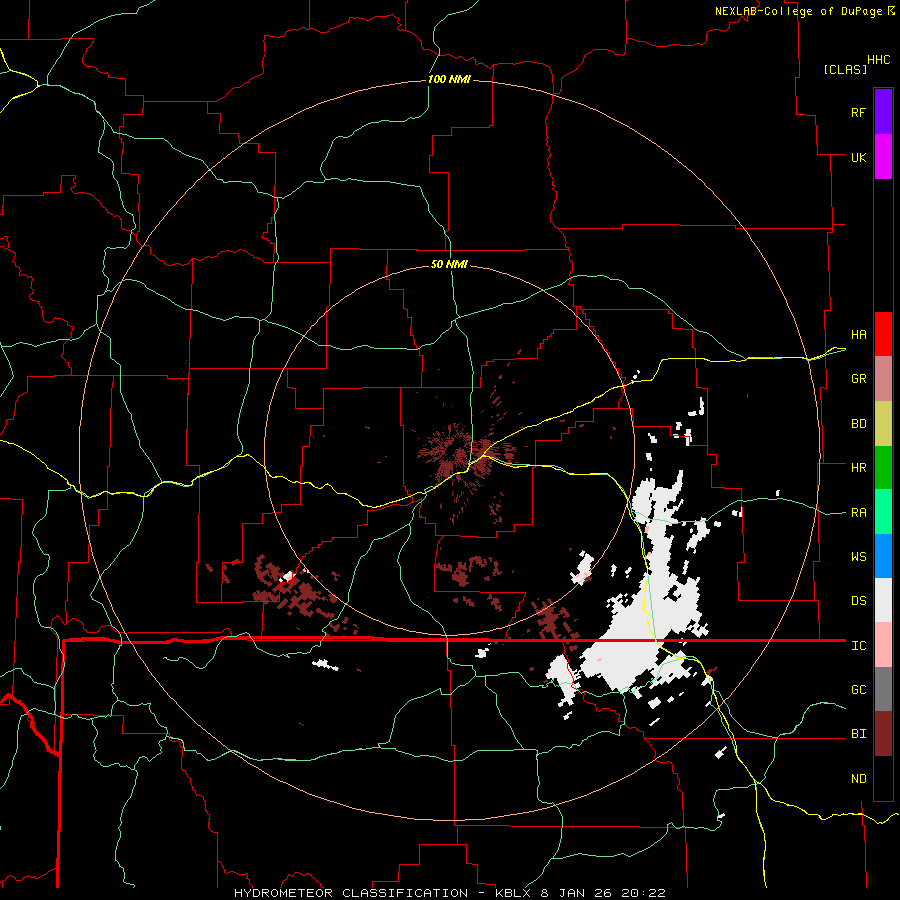The height and width of the screenshot is (900, 900).
Task: Click the ND black legend swatch
Action: [x=883, y=778]
